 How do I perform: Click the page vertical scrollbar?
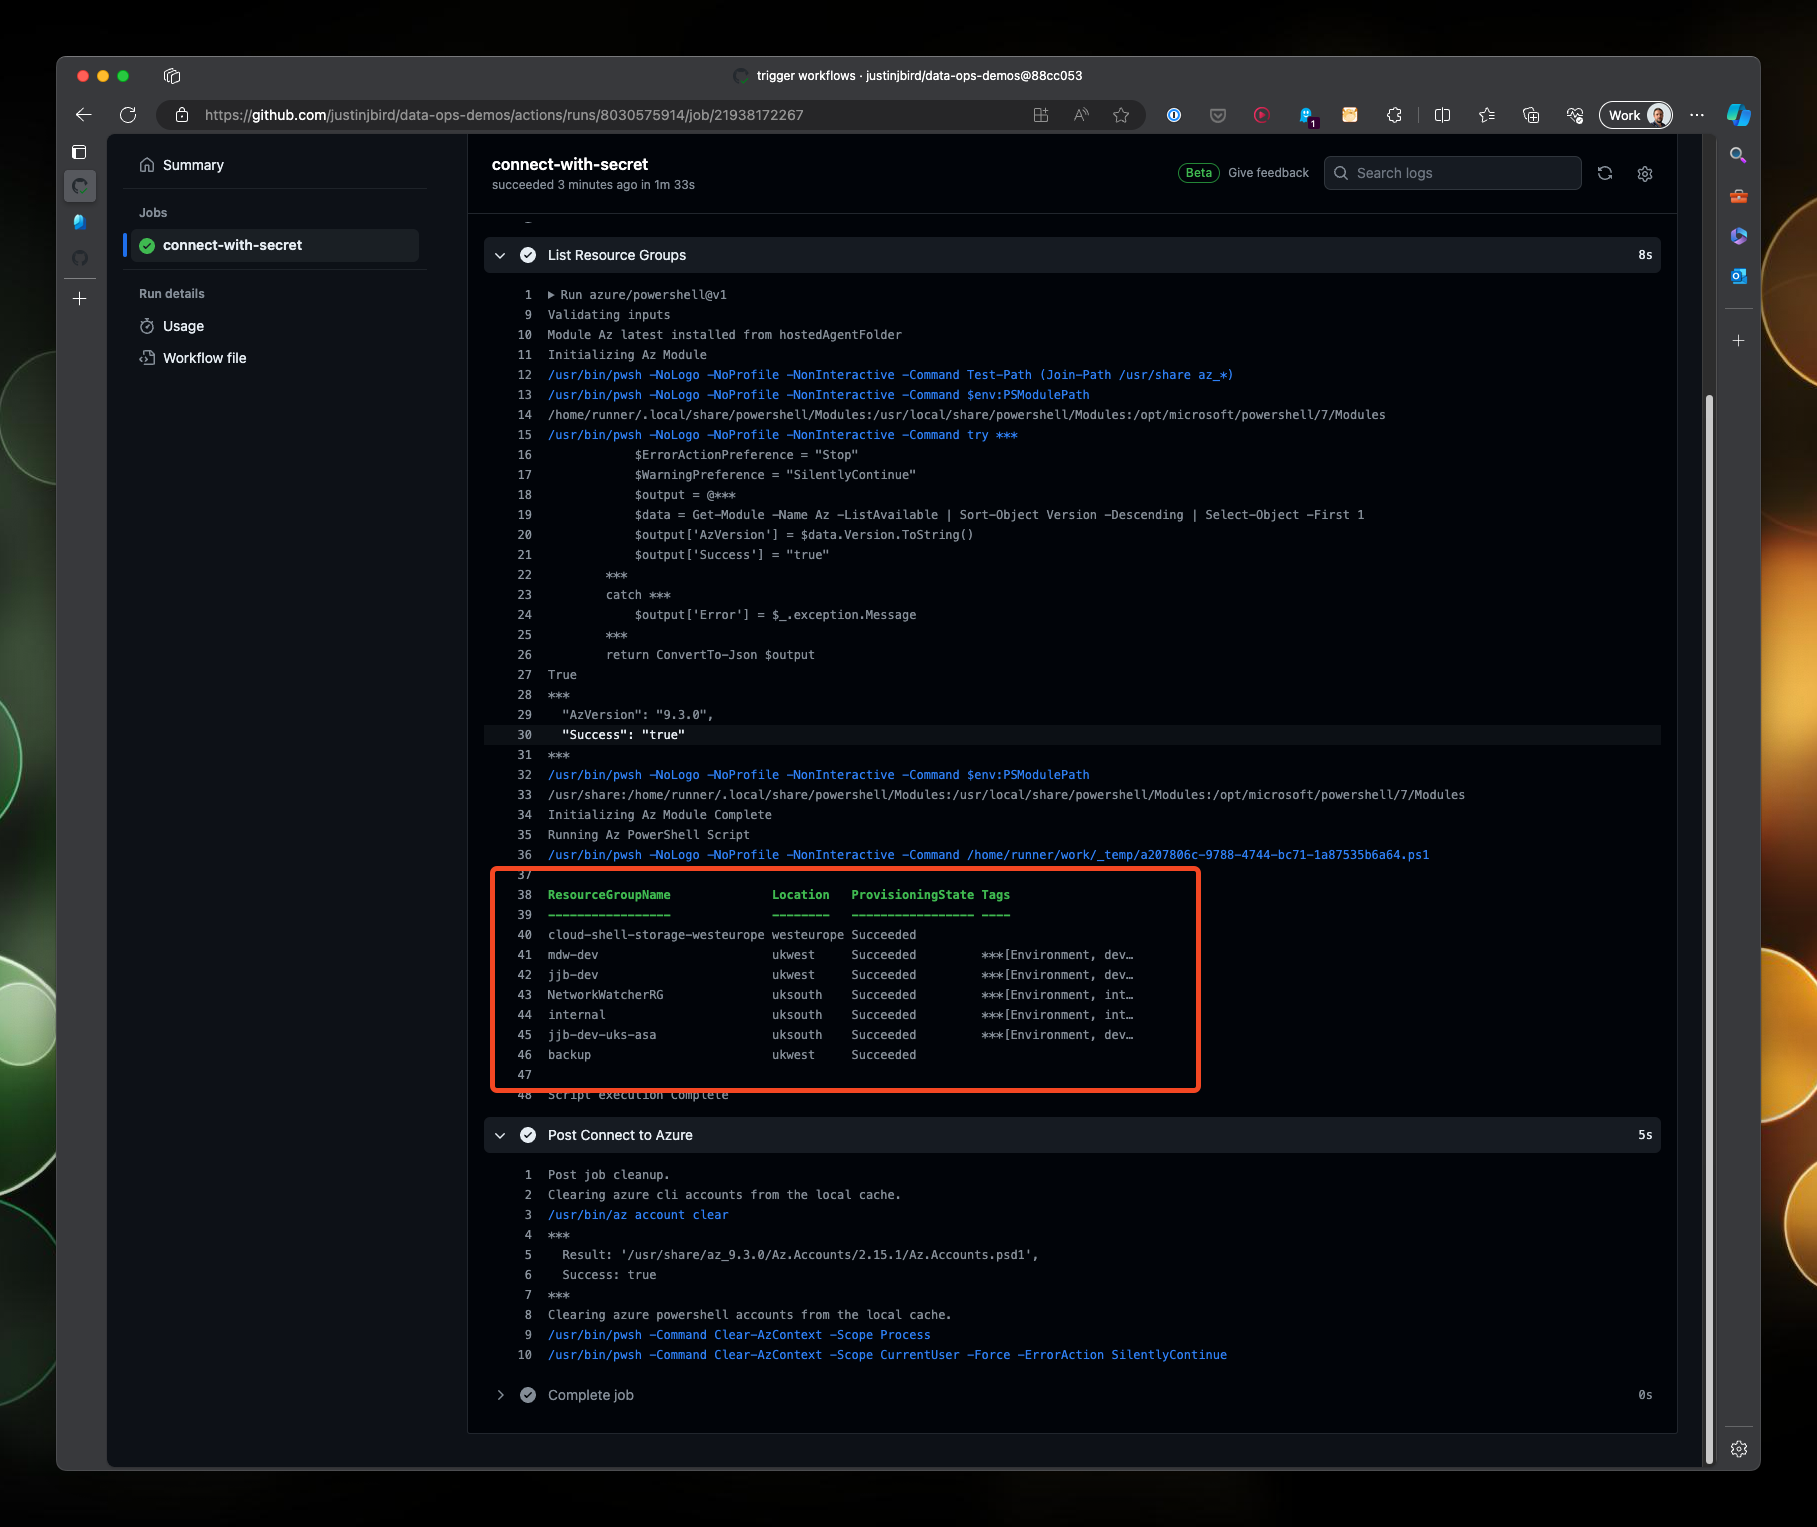[1709, 929]
